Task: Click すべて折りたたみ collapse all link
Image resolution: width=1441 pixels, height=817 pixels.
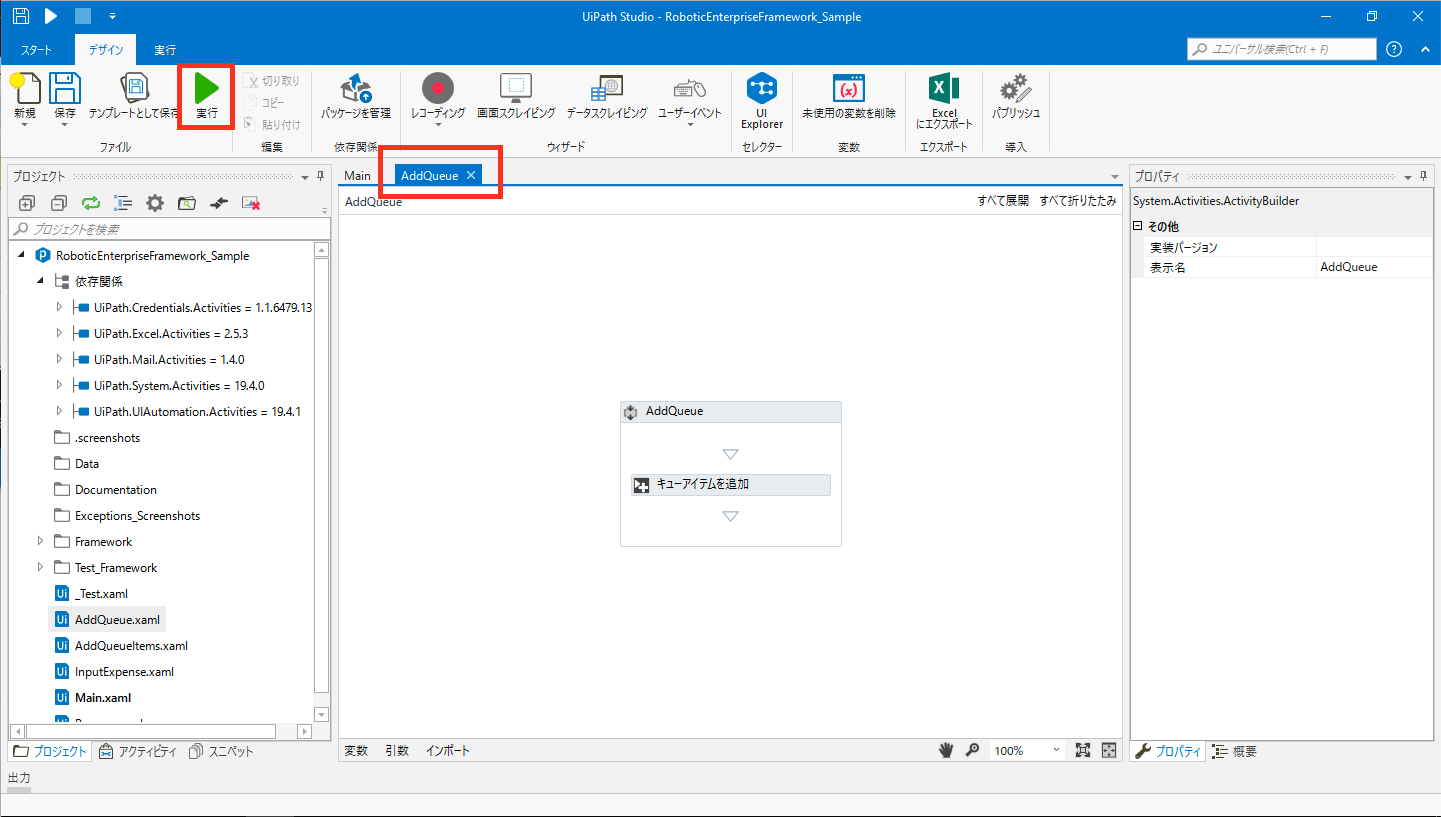Action: point(1078,201)
